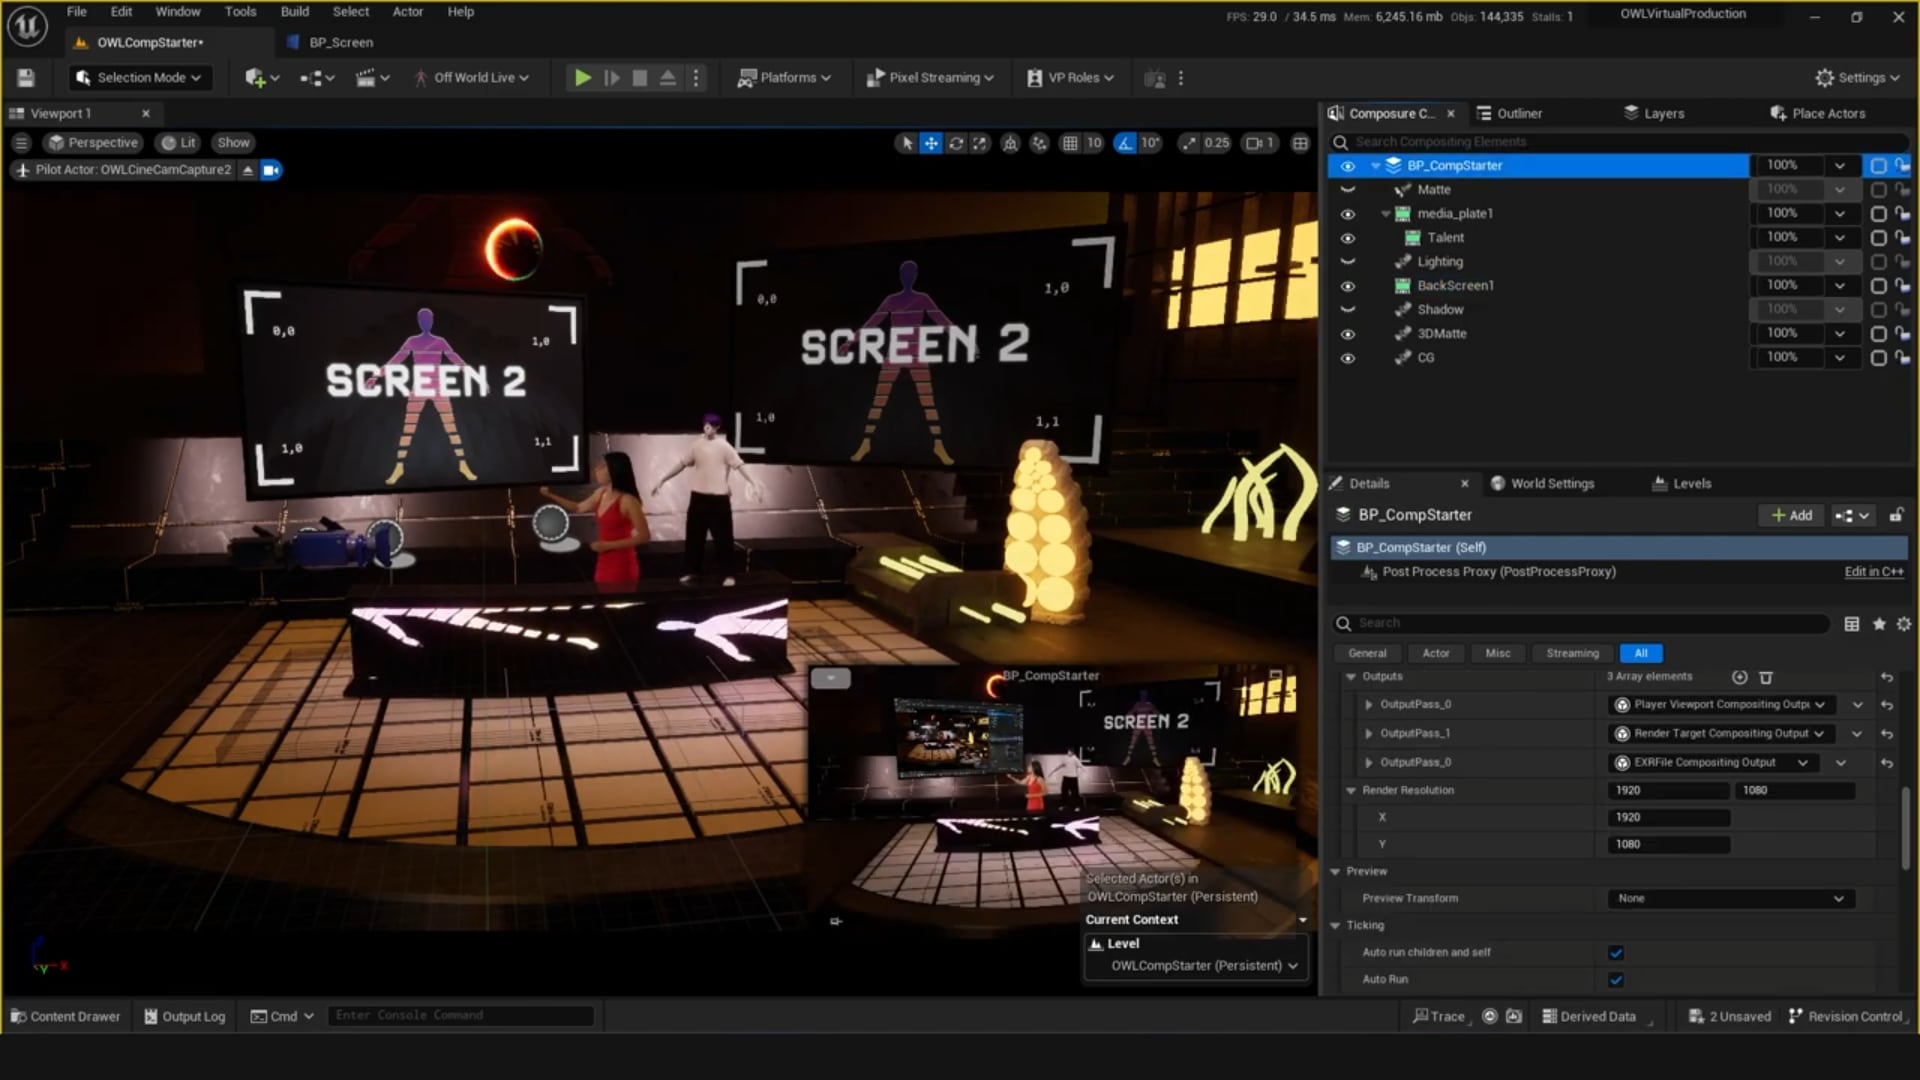Click the green Play in editor button
This screenshot has width=1920, height=1080.
[x=582, y=78]
